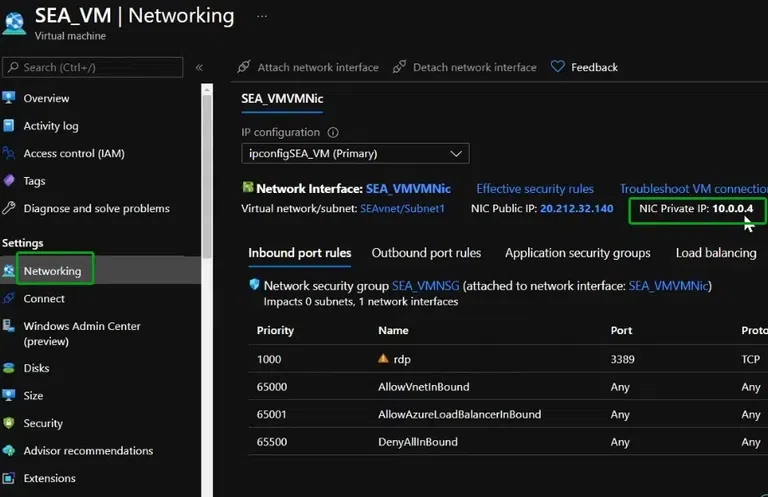
Task: Open the Security shield icon
Action: coord(10,423)
